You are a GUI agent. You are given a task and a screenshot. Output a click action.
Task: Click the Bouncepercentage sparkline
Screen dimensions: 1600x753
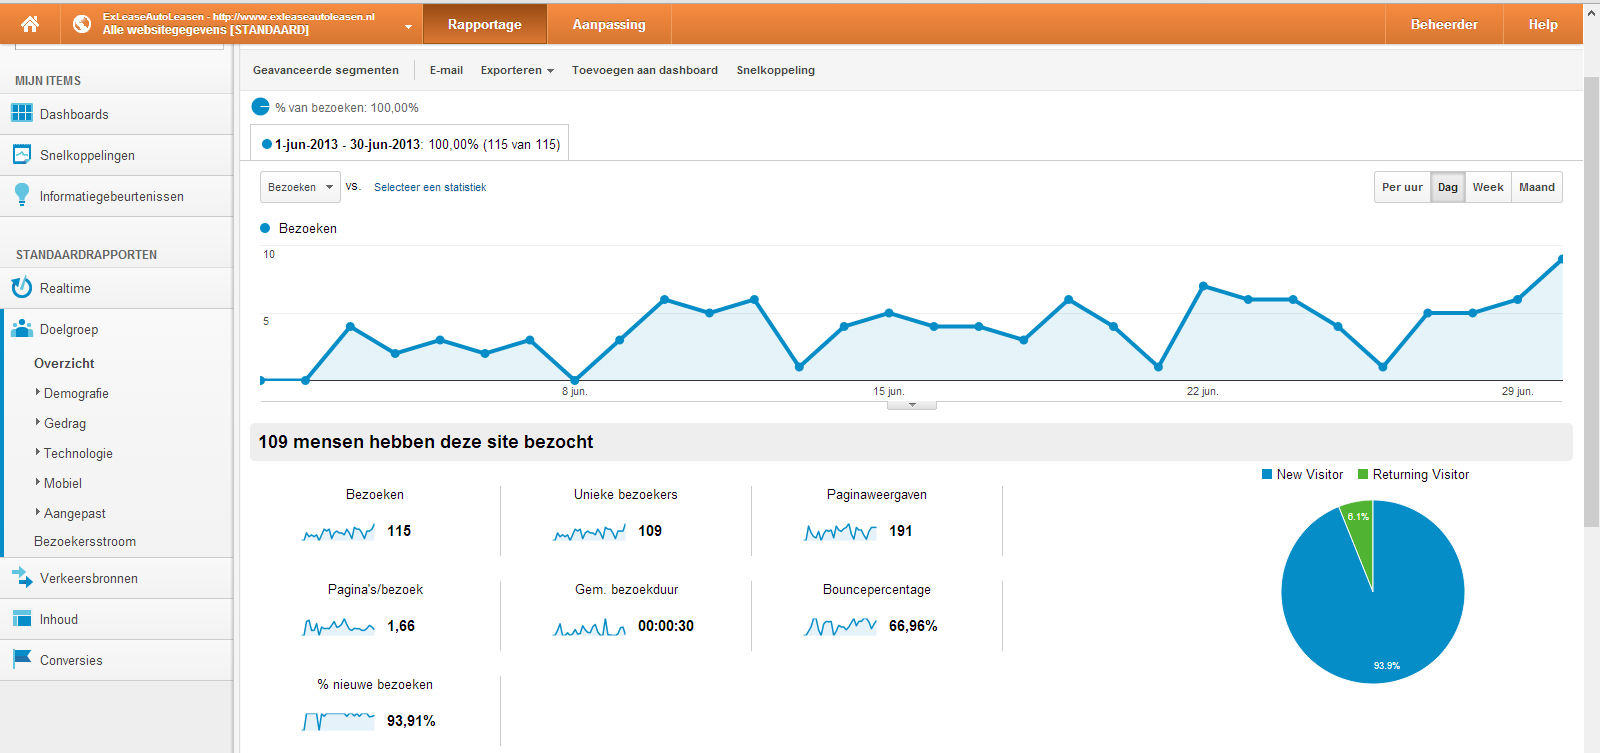(841, 627)
